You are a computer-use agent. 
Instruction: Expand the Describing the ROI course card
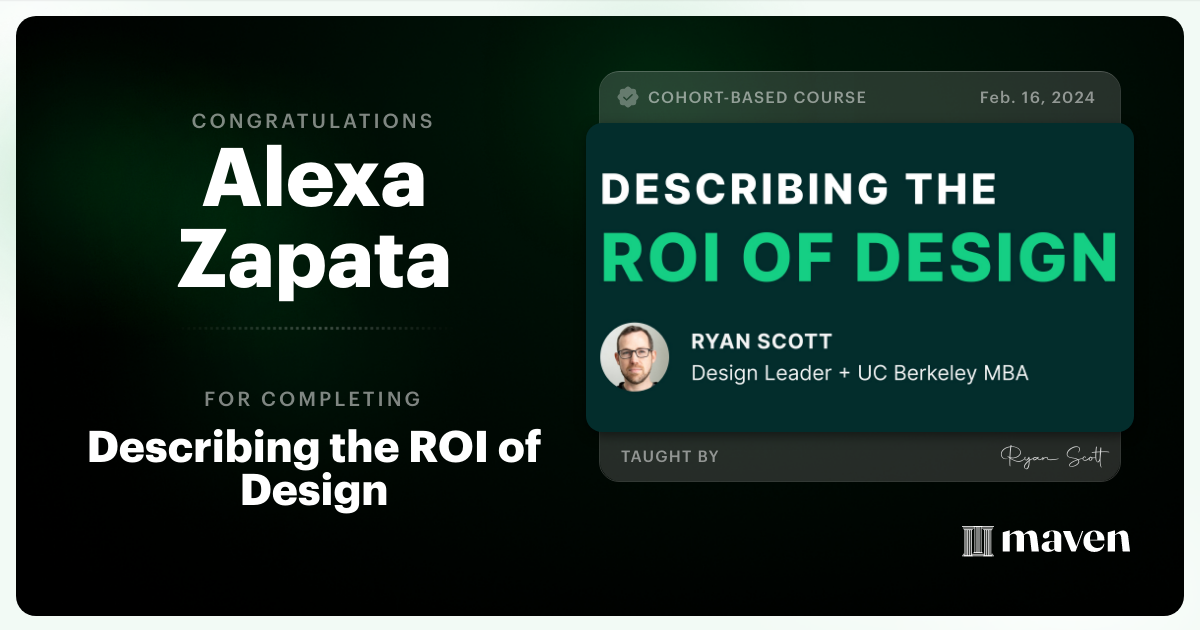tap(858, 275)
